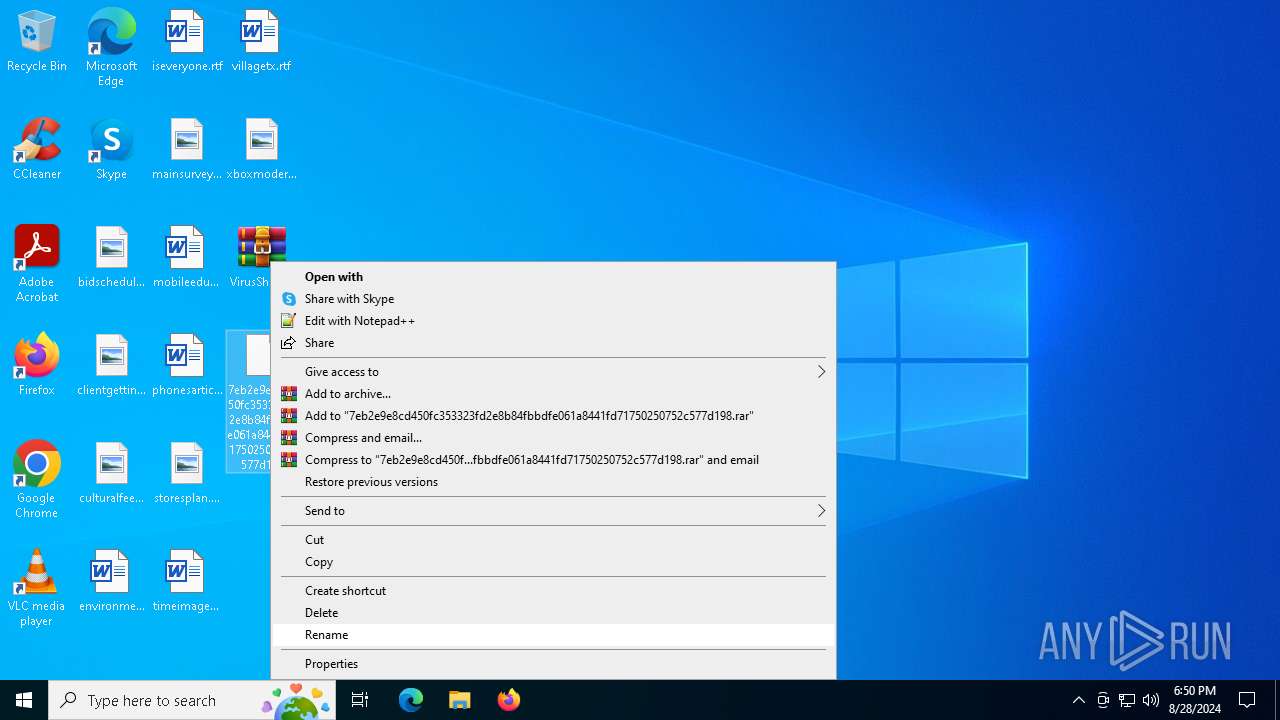Image resolution: width=1280 pixels, height=720 pixels.
Task: Select the 7eb2e9e hash-named file on desktop
Action: (249, 402)
